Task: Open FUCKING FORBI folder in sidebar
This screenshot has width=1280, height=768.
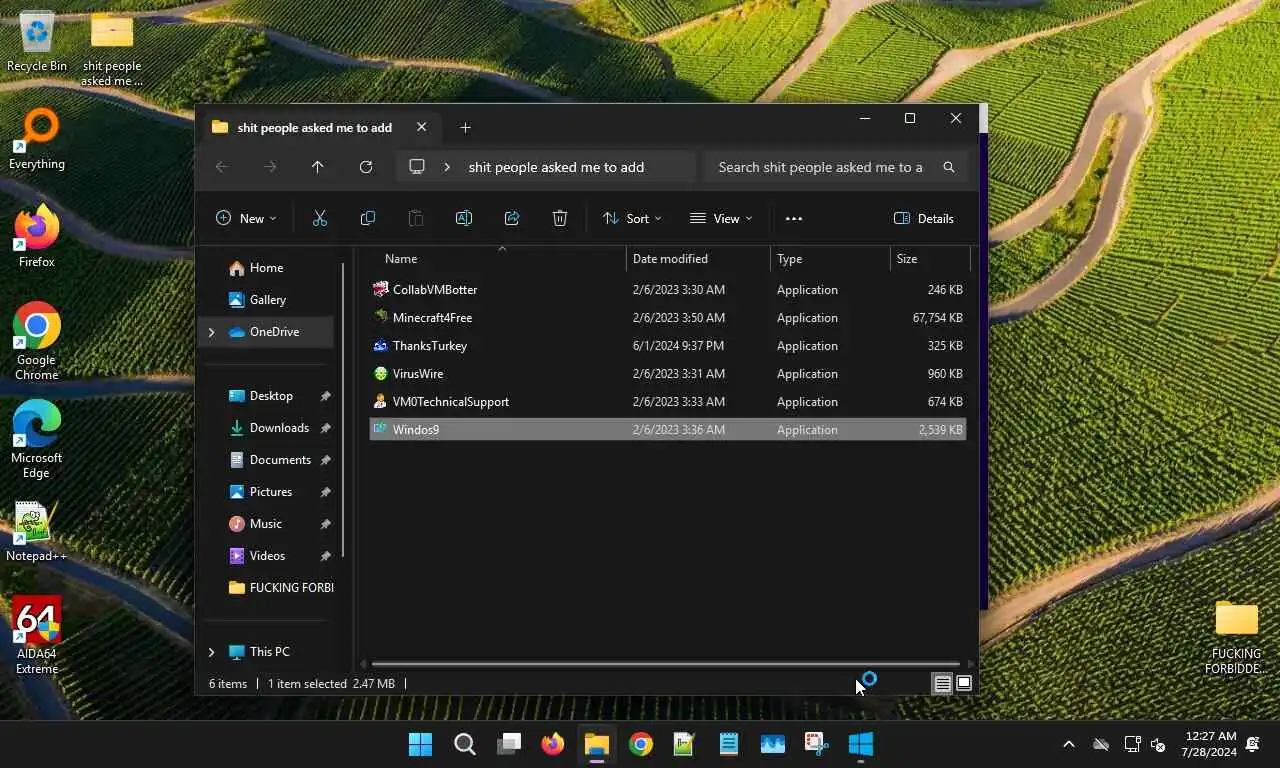Action: click(x=281, y=588)
